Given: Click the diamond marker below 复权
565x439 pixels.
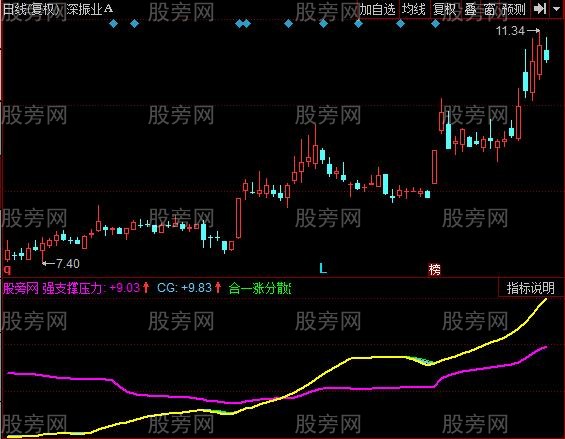Looking at the screenshot, I should [435, 24].
